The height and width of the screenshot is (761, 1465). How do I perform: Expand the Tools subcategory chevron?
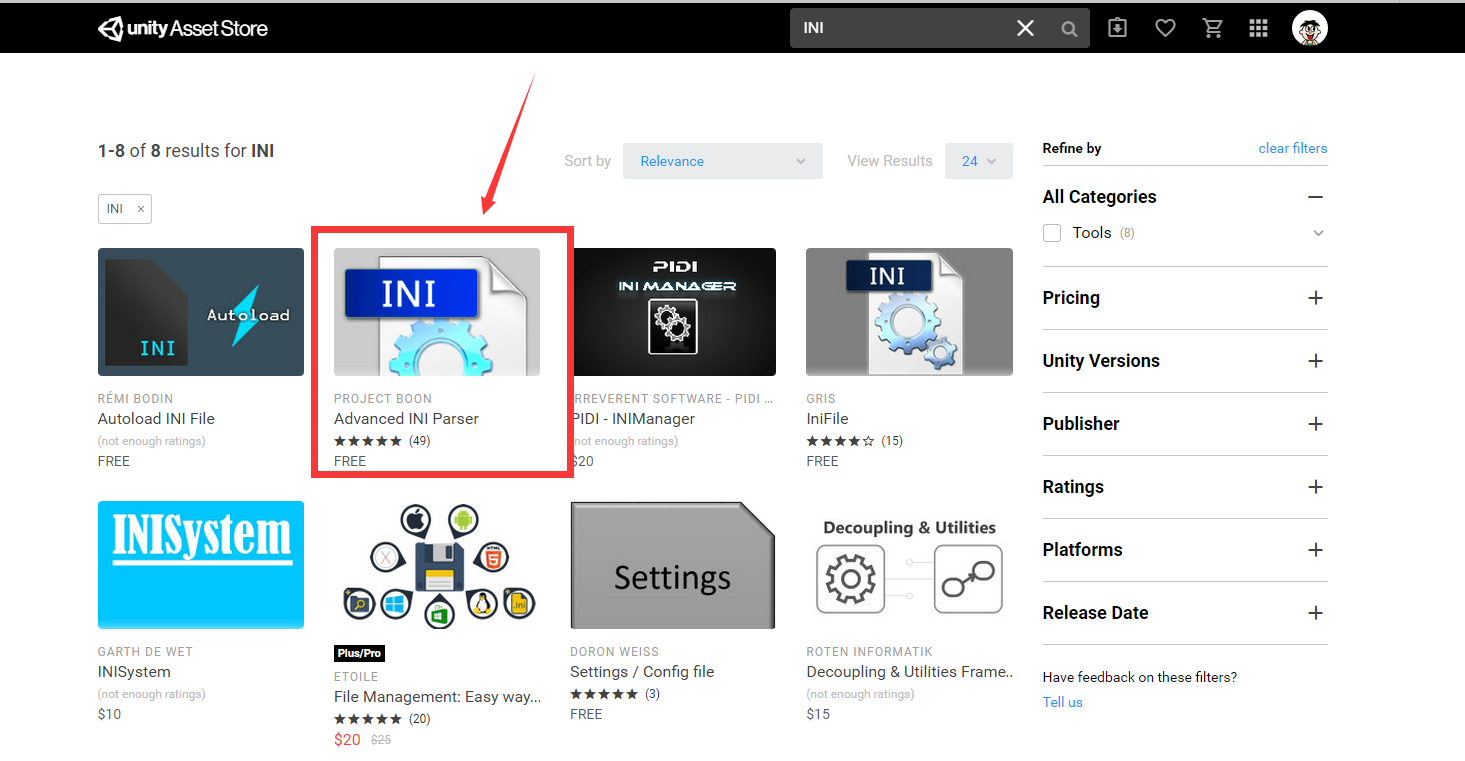[x=1318, y=233]
